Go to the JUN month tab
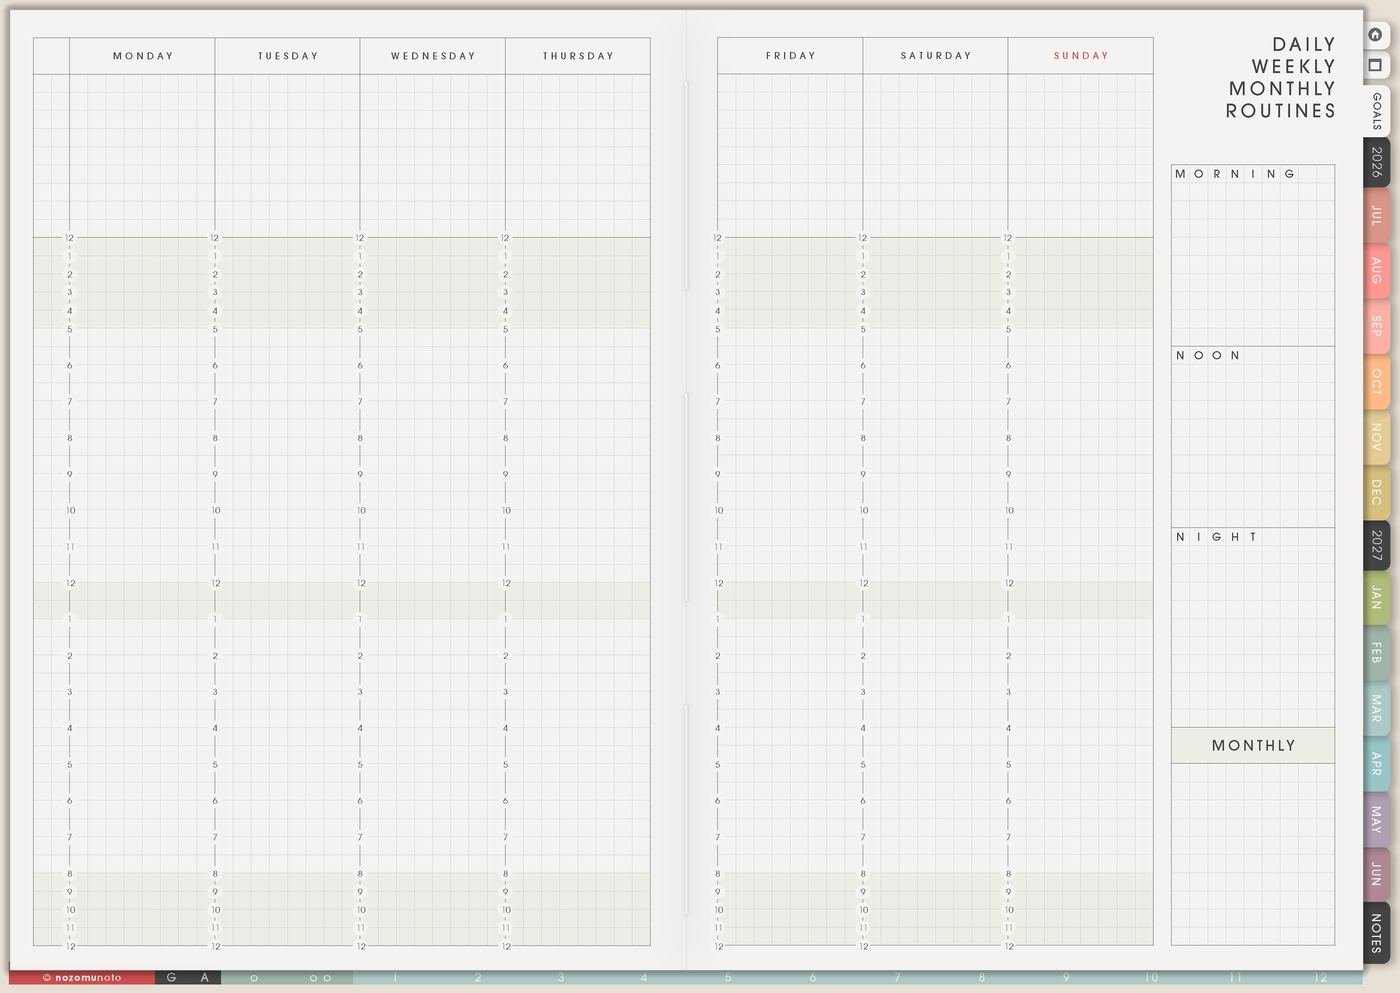The height and width of the screenshot is (993, 1400). (x=1377, y=874)
